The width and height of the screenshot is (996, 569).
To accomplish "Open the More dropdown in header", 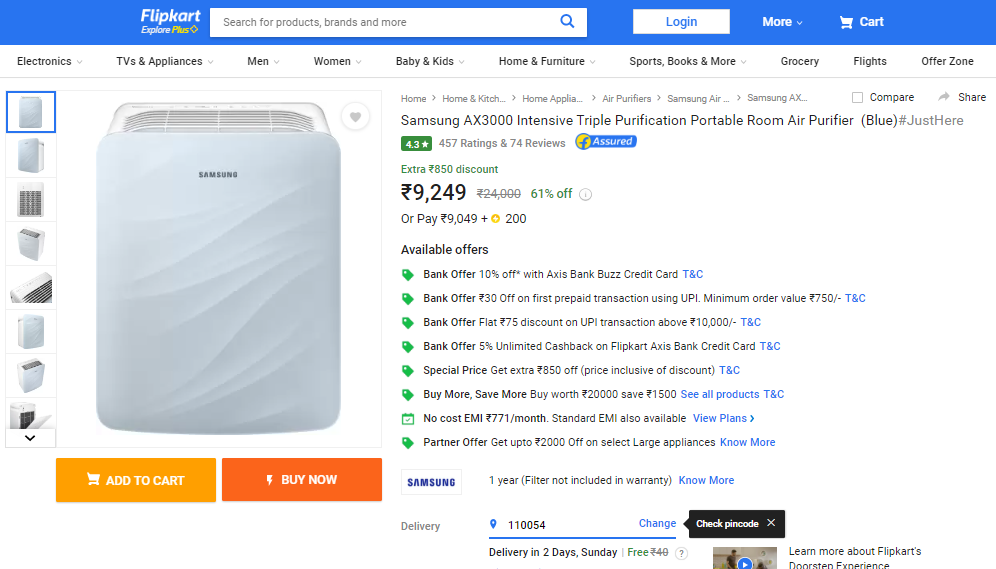I will [782, 22].
